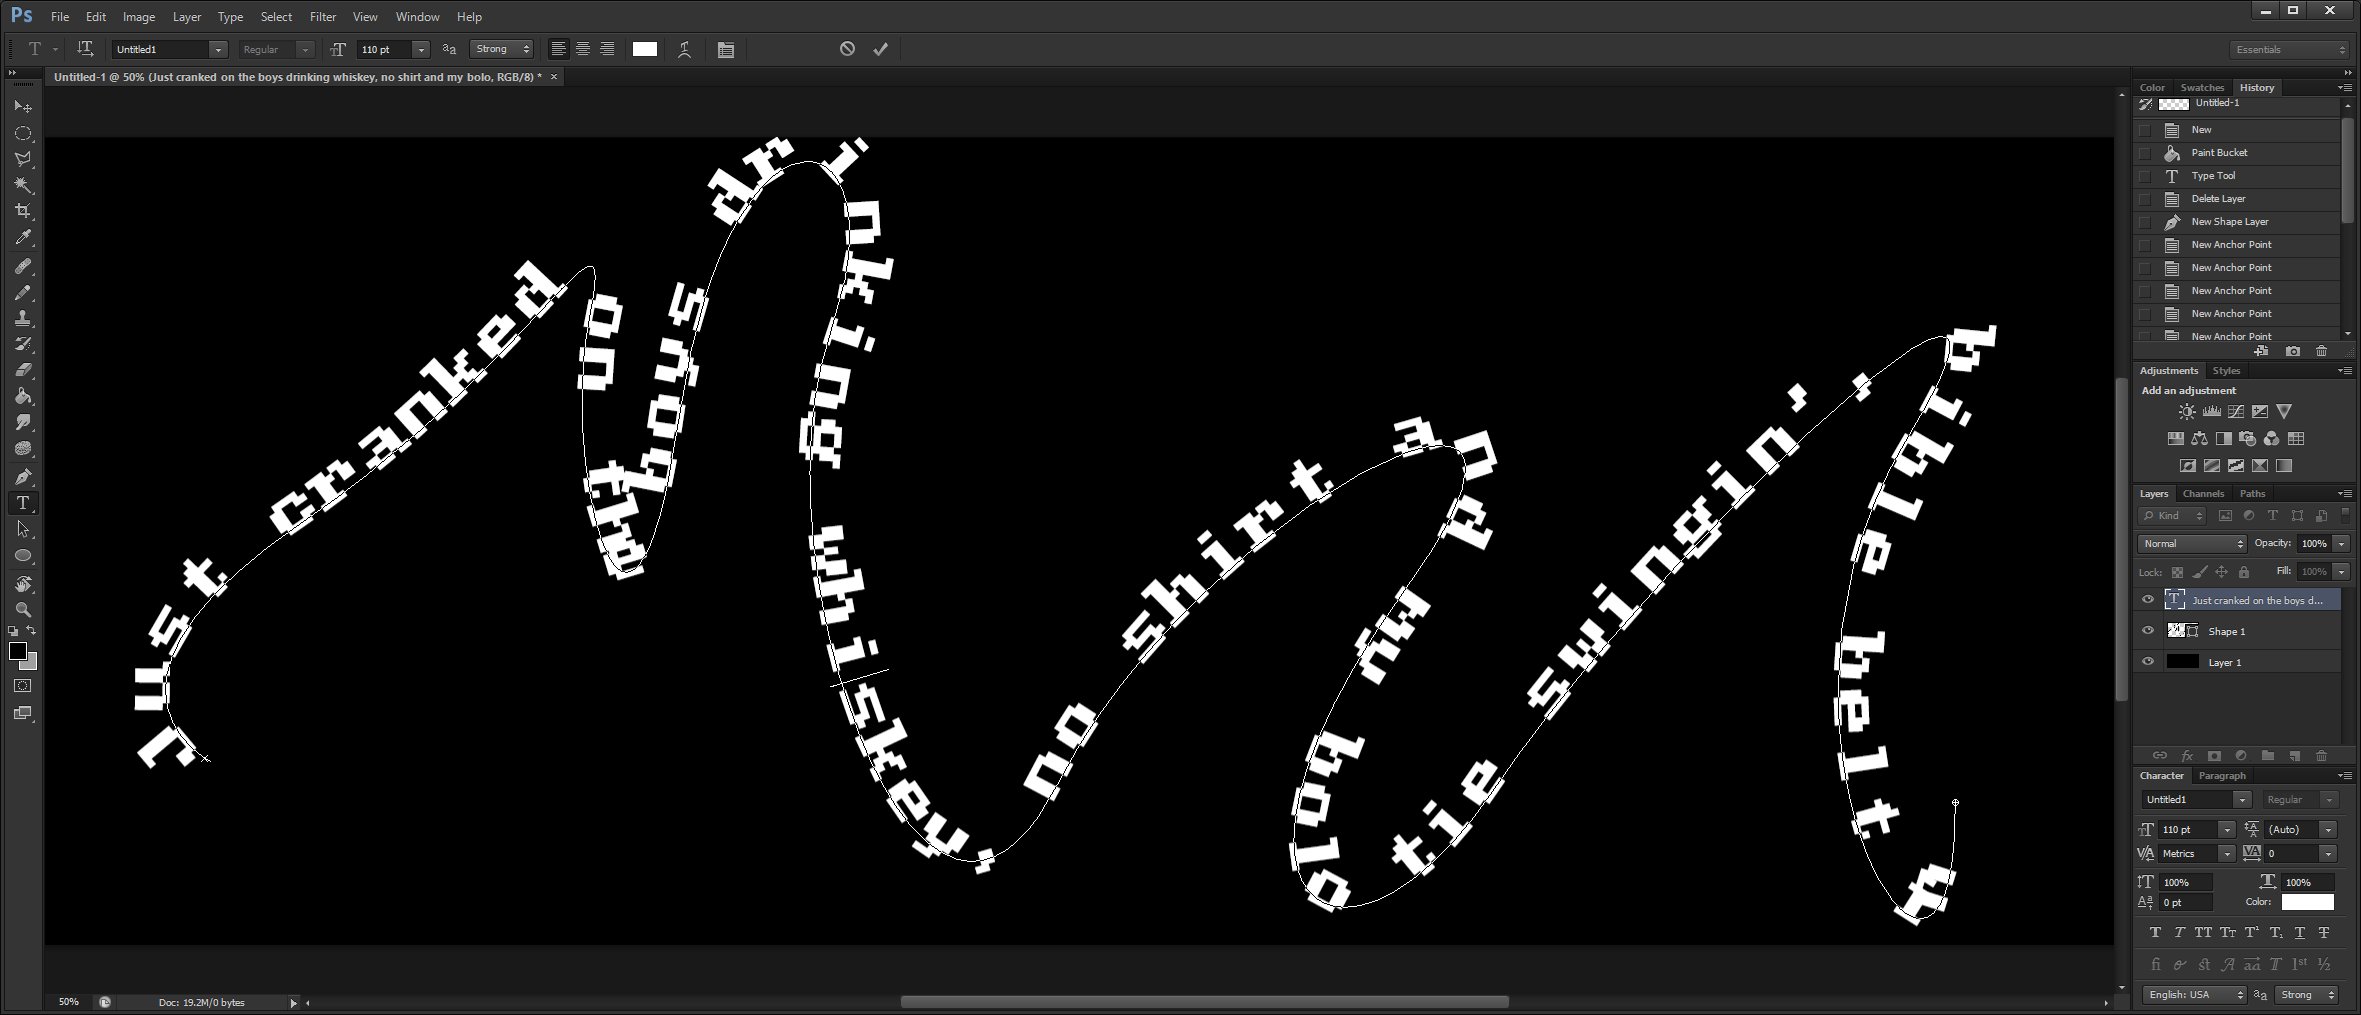Toggle visibility of the text layer

2147,600
